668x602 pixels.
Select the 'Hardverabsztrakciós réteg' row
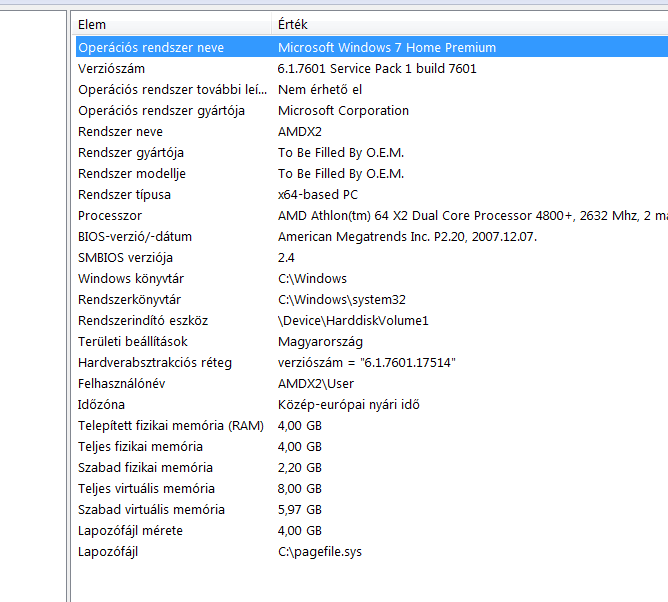coord(372,363)
